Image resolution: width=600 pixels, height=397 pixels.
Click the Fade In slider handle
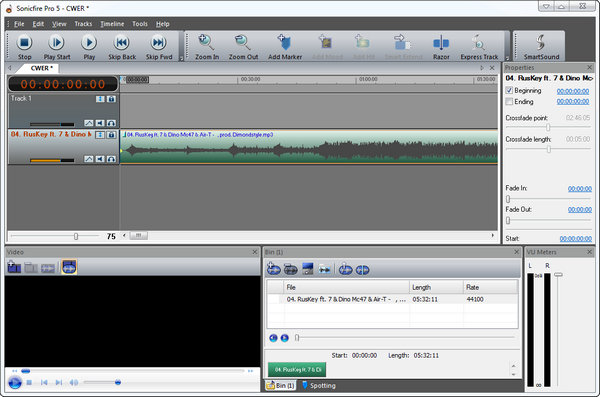pyautogui.click(x=508, y=199)
